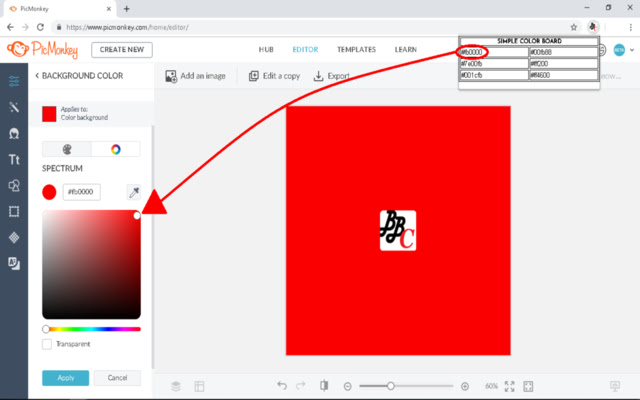Open a new browser tab

click(x=127, y=9)
